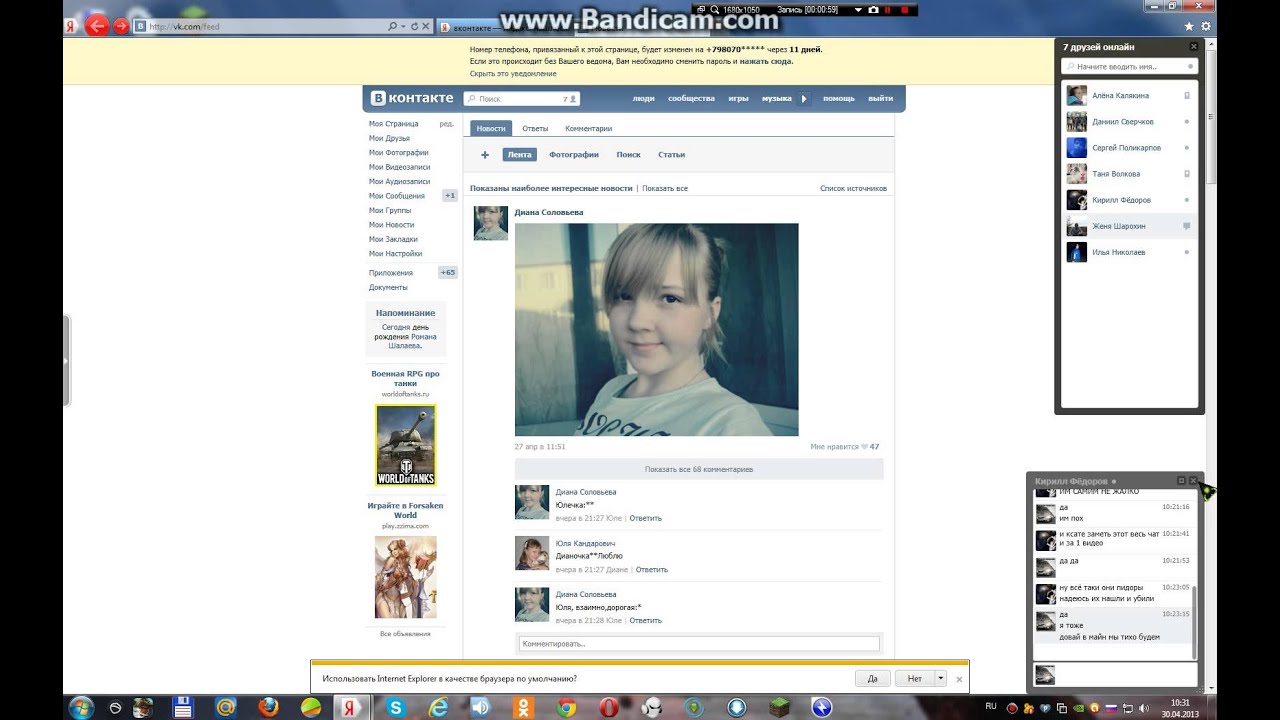The width and height of the screenshot is (1280, 720).
Task: Open Internet Explorer taskbar icon
Action: pyautogui.click(x=438, y=707)
